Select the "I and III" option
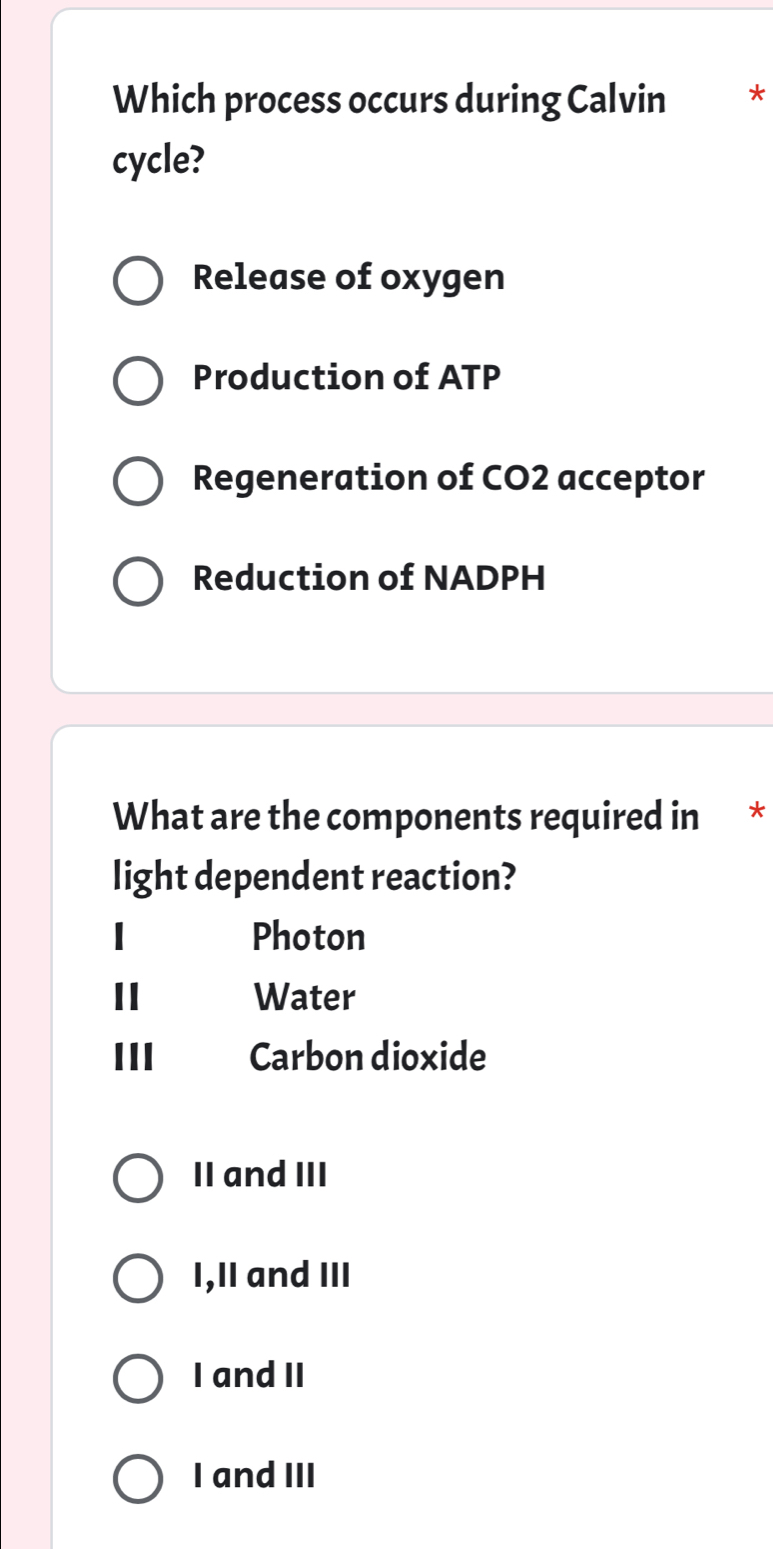 tap(138, 1476)
